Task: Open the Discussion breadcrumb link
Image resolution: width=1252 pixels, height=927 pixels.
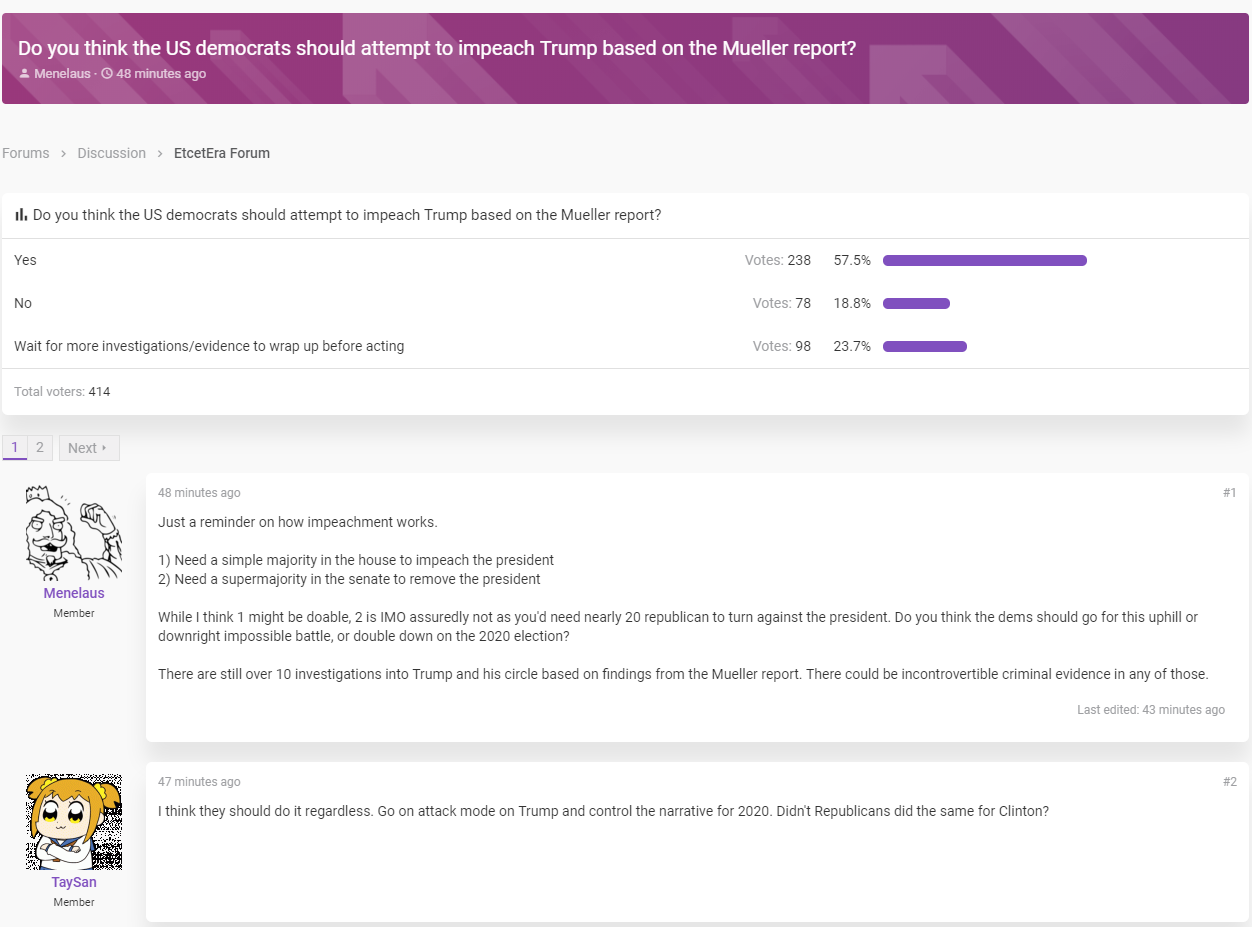Action: click(112, 153)
